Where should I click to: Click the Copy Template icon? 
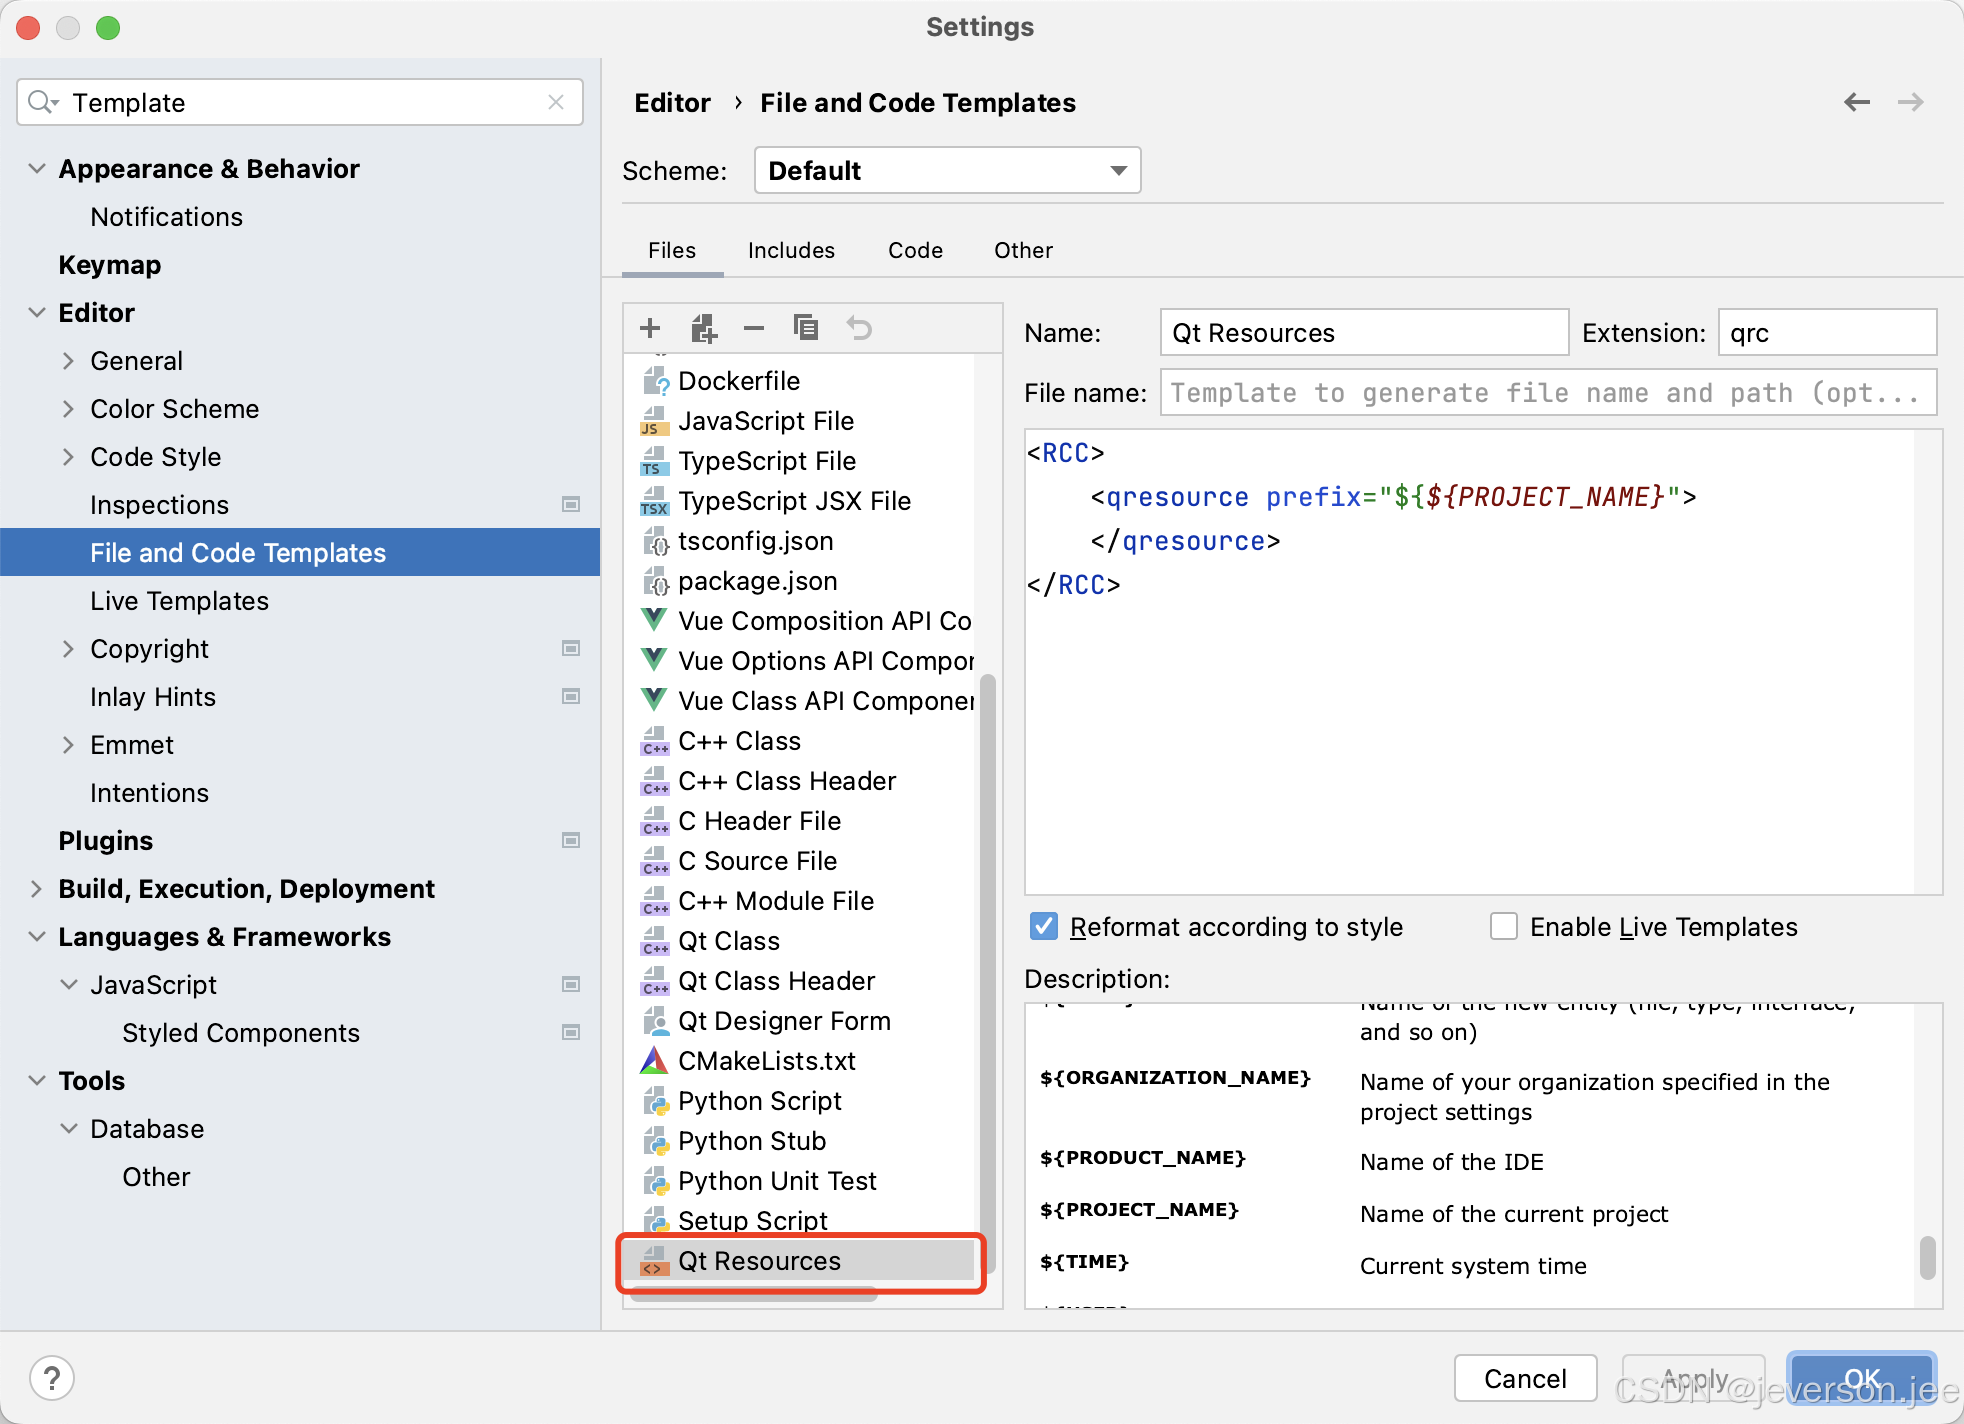(806, 328)
